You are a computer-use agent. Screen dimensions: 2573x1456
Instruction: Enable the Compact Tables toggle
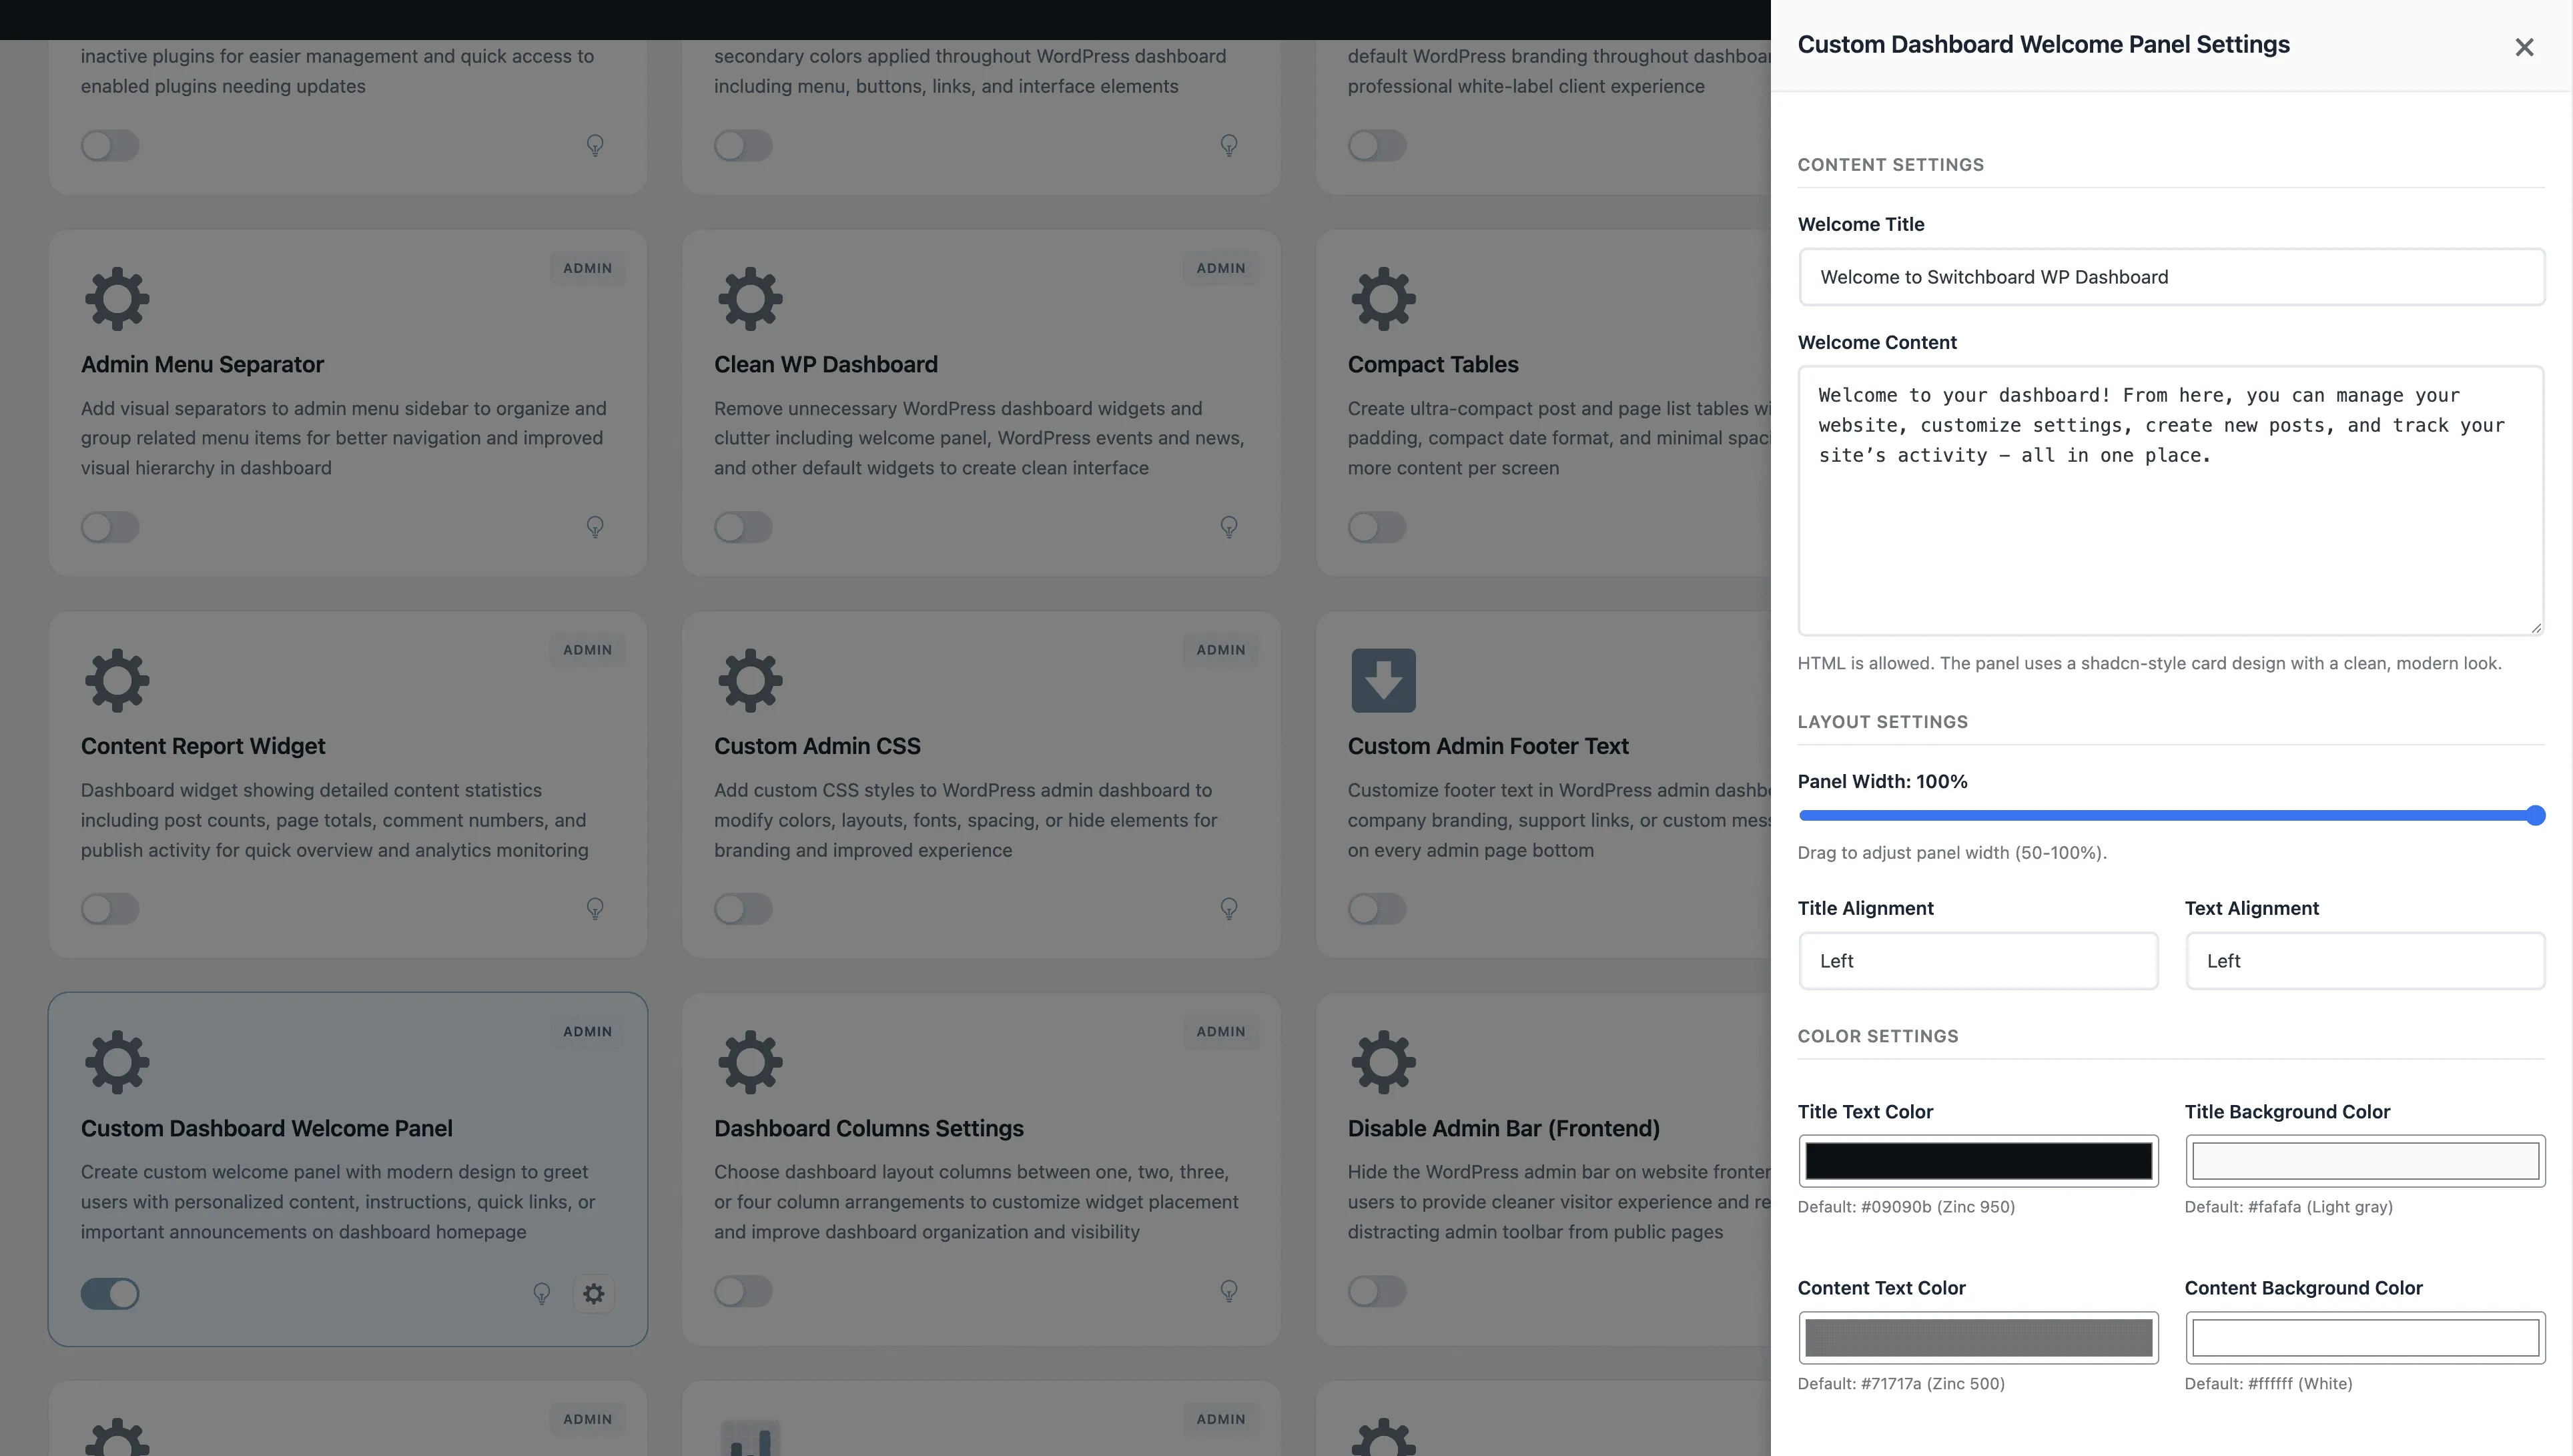coord(1376,527)
